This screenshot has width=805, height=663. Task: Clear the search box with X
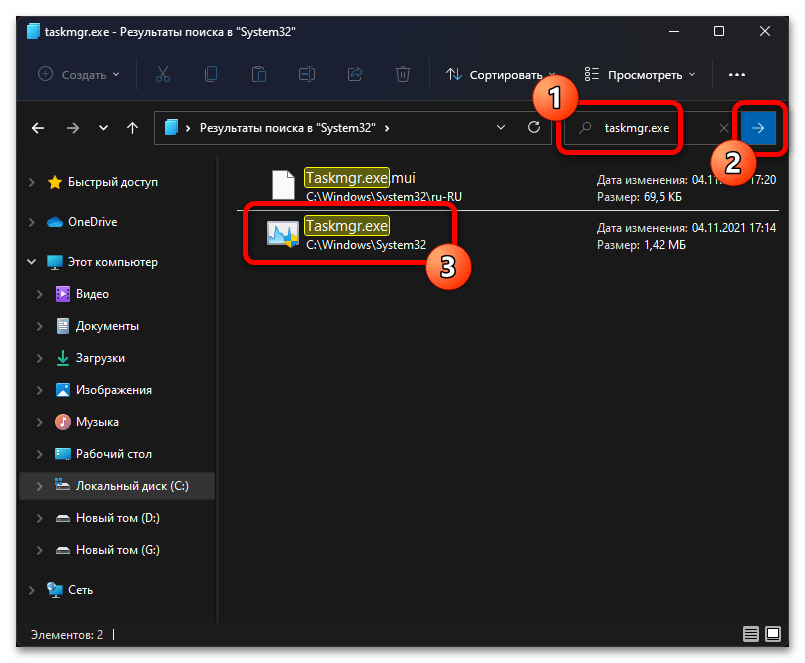tap(723, 128)
